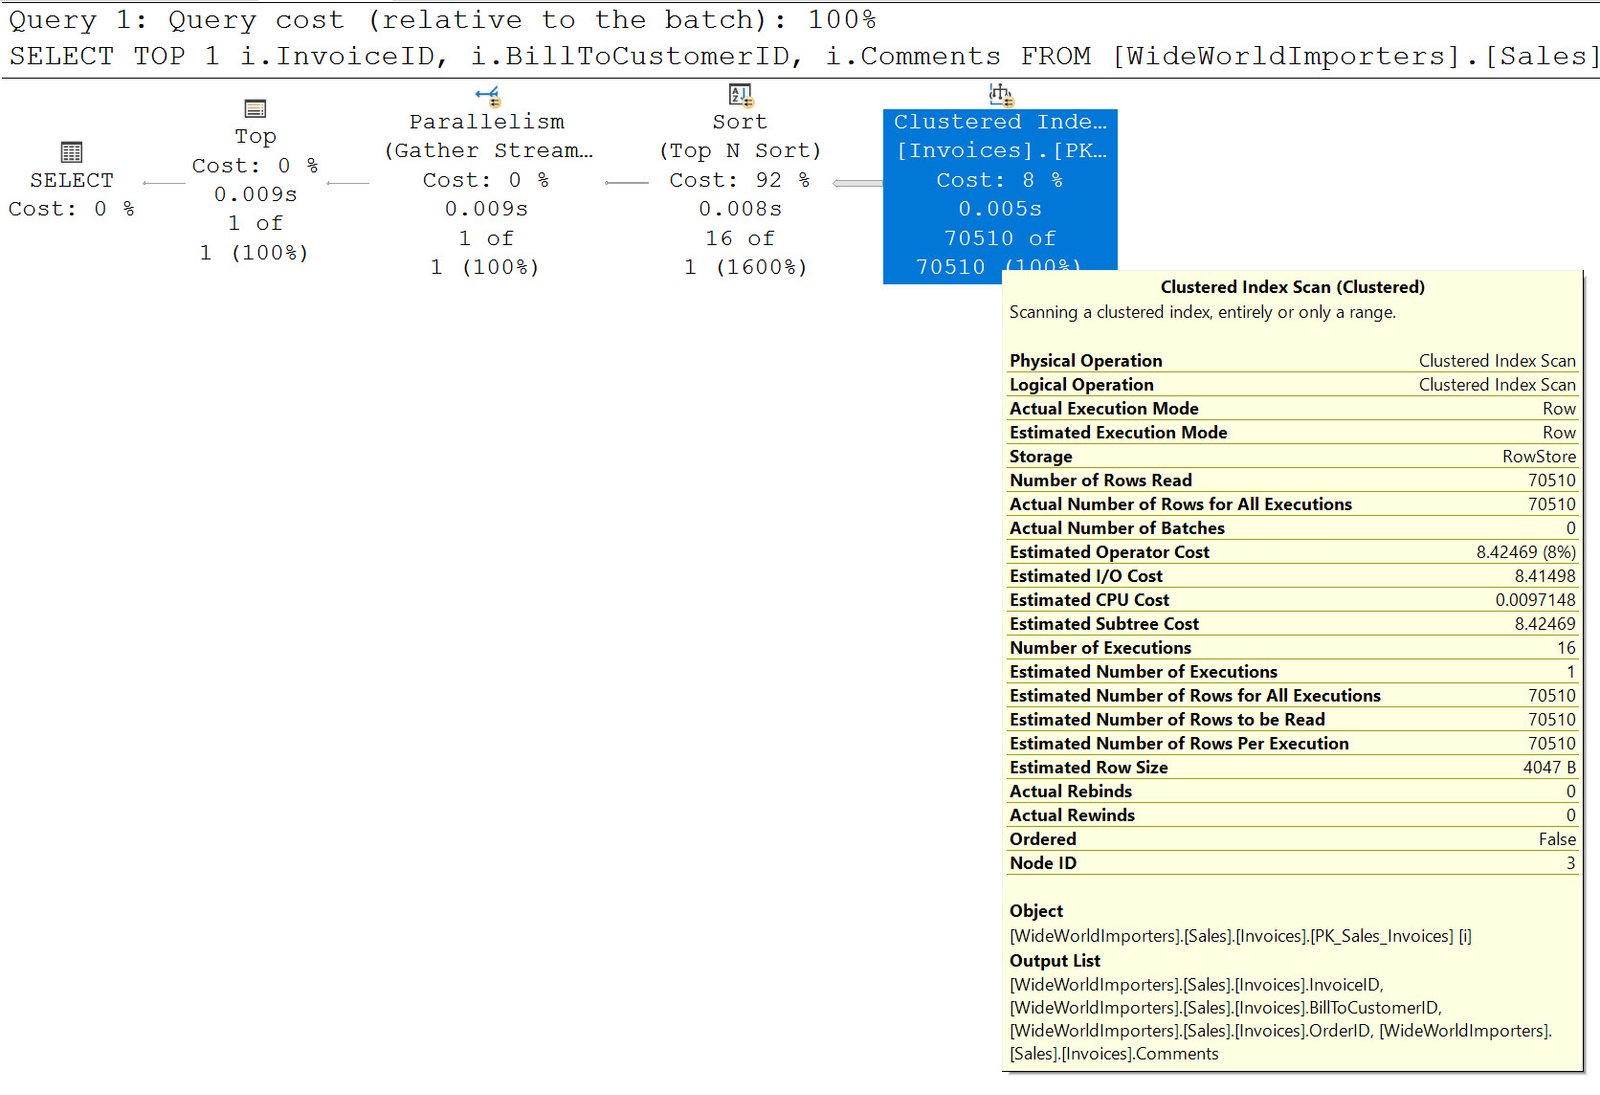Click the Clustered Index Scan icon
The height and width of the screenshot is (1095, 1600).
(x=1000, y=95)
